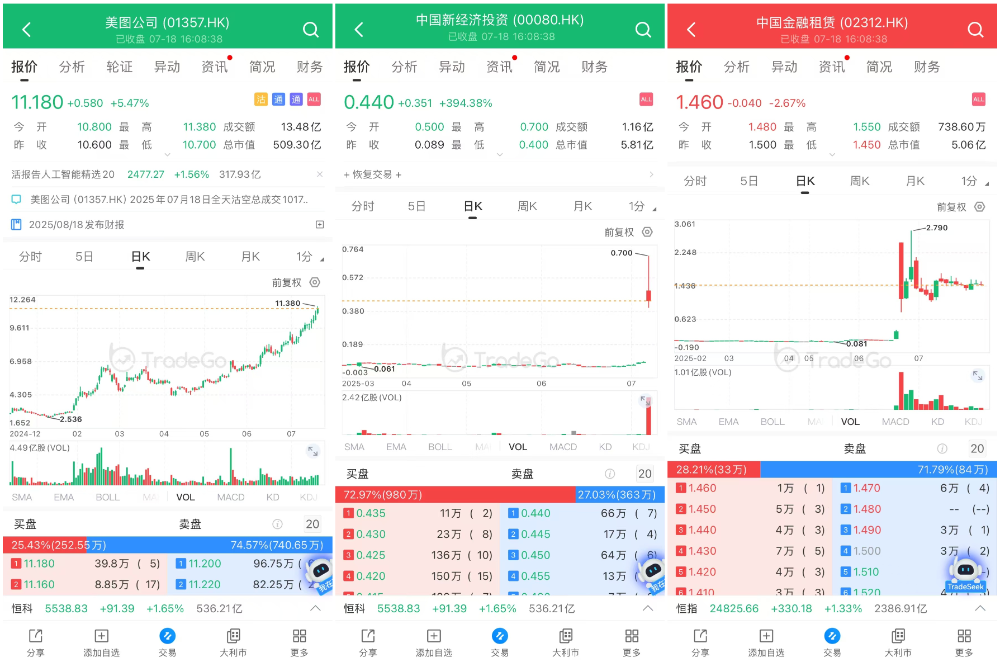This screenshot has height=667, width=1000.
Task: Open chart settings gear beside 前复权 in 中国金融租赁
Action: click(x=980, y=207)
